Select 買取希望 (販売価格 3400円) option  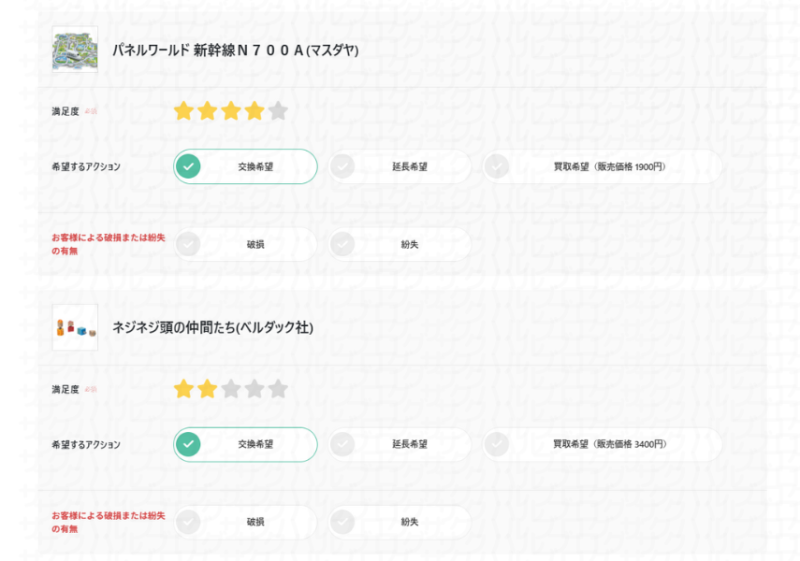(x=602, y=444)
